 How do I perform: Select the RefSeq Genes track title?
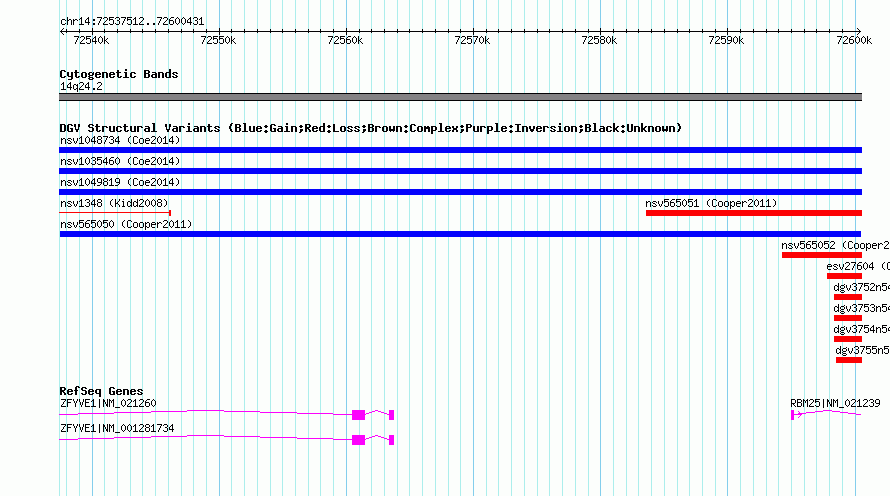point(101,391)
